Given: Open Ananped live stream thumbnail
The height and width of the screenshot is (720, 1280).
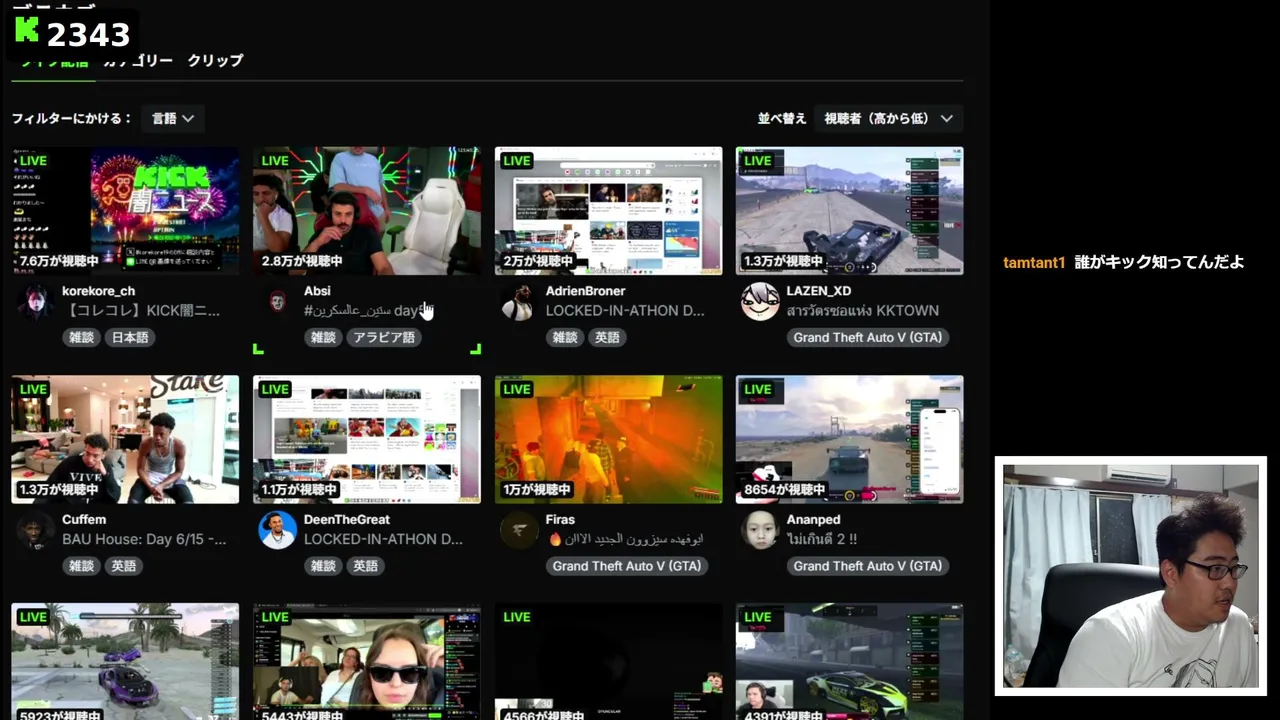Looking at the screenshot, I should point(850,439).
